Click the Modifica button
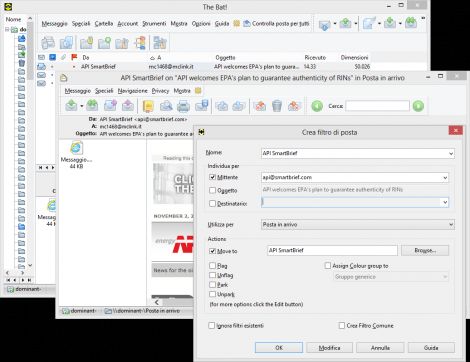The width and height of the screenshot is (470, 362). (x=329, y=347)
